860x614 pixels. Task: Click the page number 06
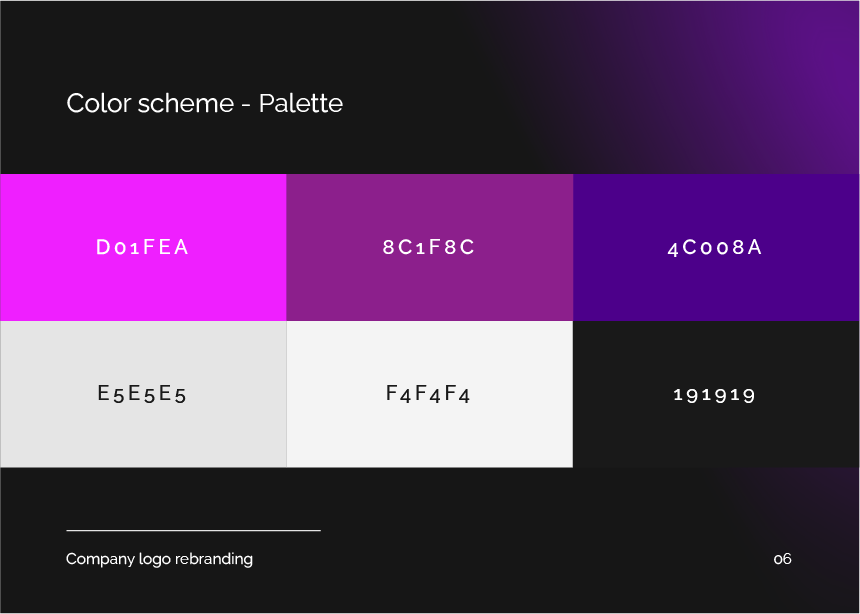(783, 559)
